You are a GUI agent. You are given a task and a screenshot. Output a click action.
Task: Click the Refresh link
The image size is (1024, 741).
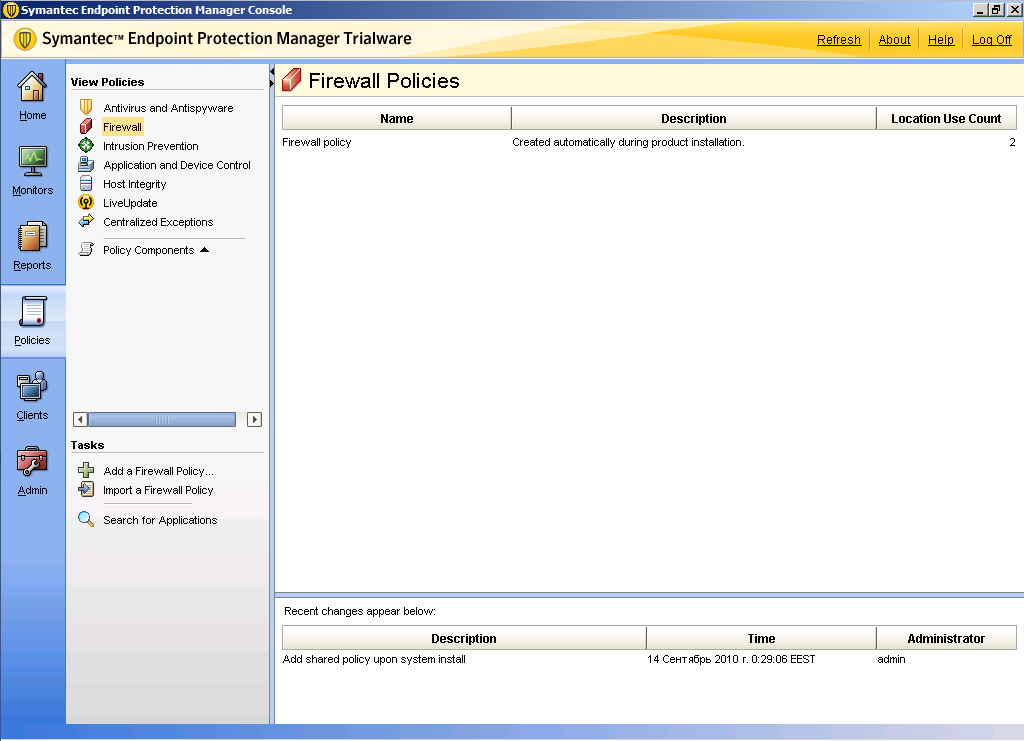click(x=839, y=39)
